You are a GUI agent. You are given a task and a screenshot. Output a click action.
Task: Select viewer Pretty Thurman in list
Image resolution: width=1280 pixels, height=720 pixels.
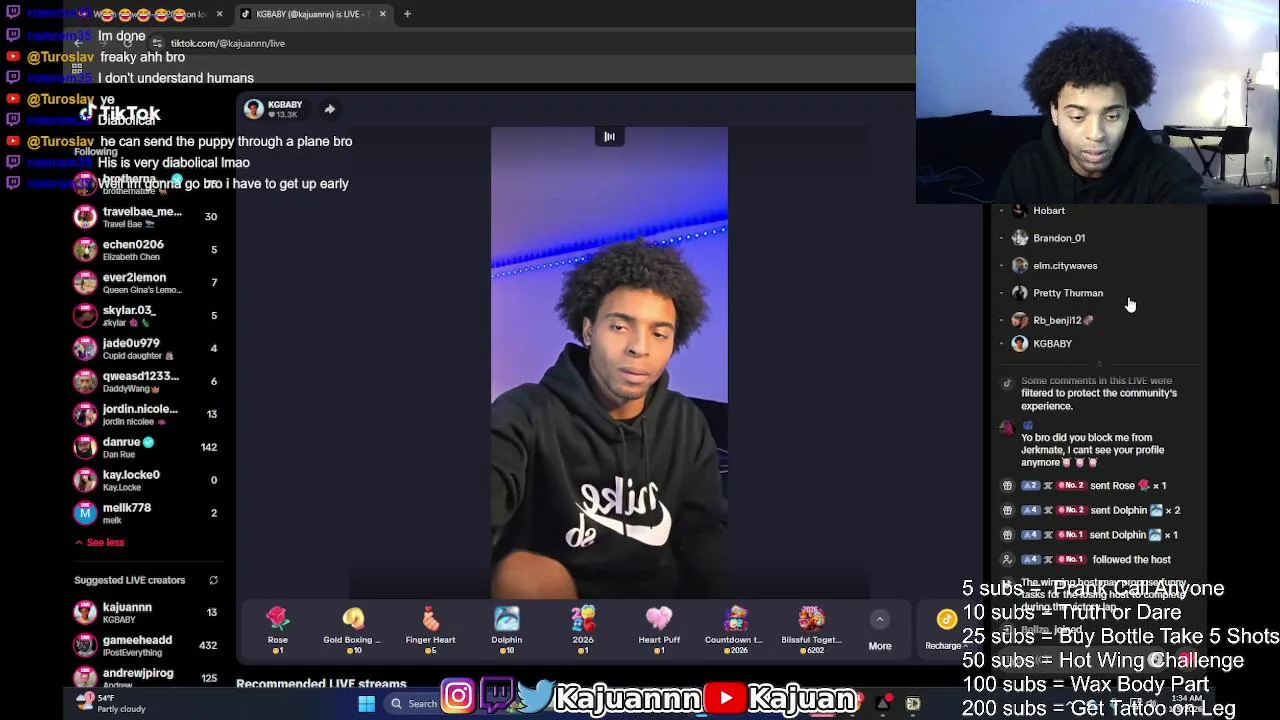pyautogui.click(x=1068, y=293)
